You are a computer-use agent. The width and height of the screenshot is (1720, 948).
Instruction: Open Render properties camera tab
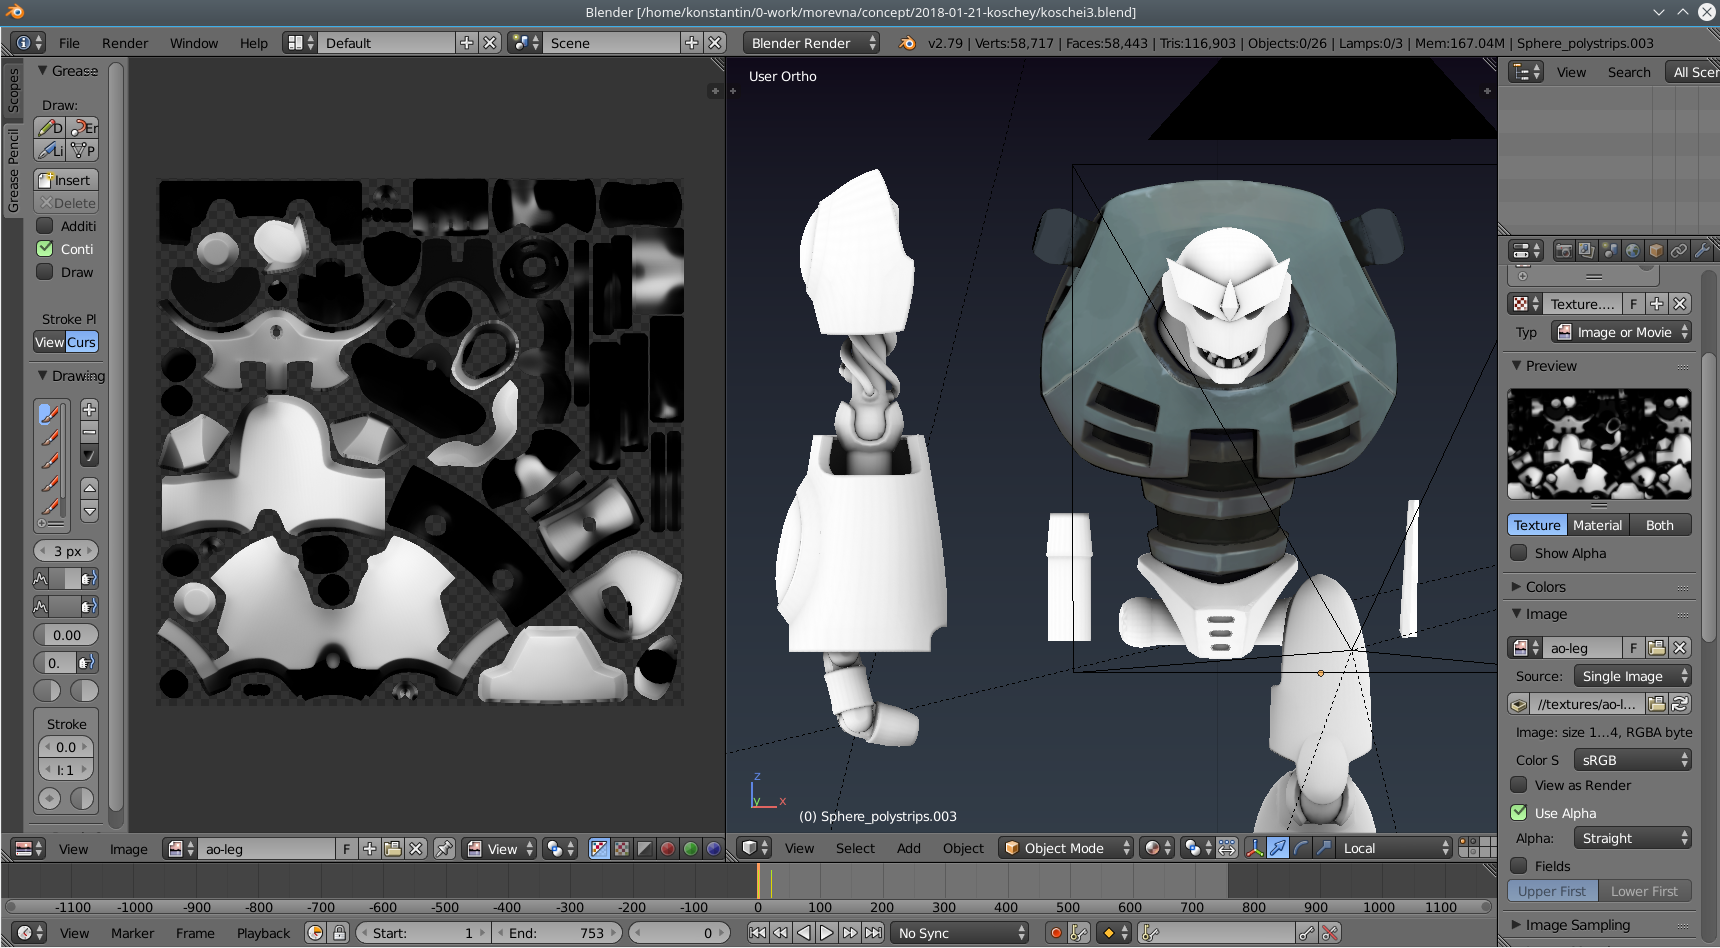click(1563, 250)
